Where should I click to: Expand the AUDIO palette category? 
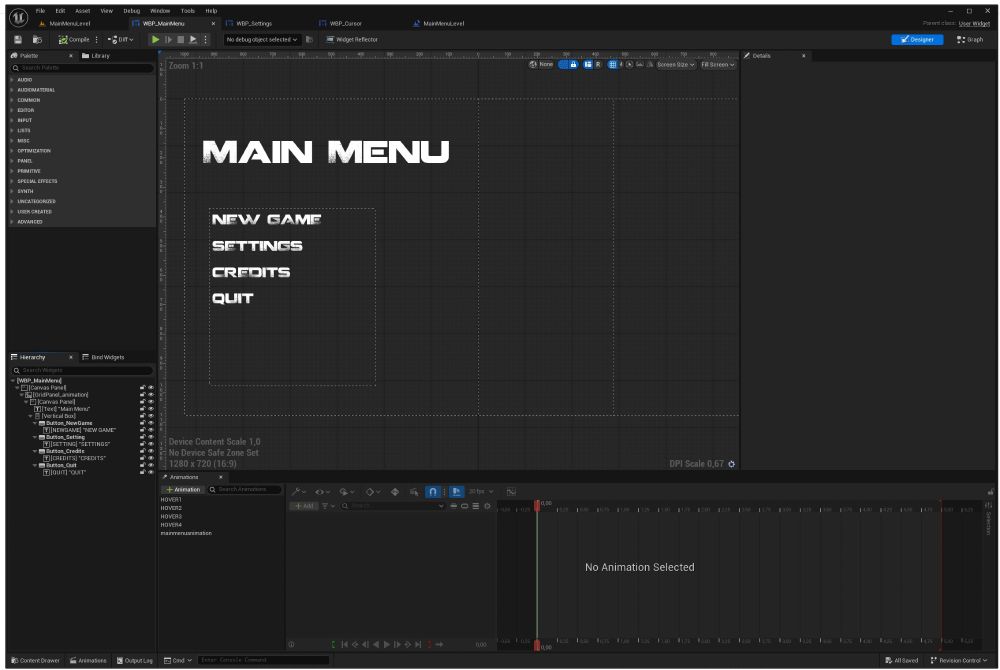click(12, 80)
